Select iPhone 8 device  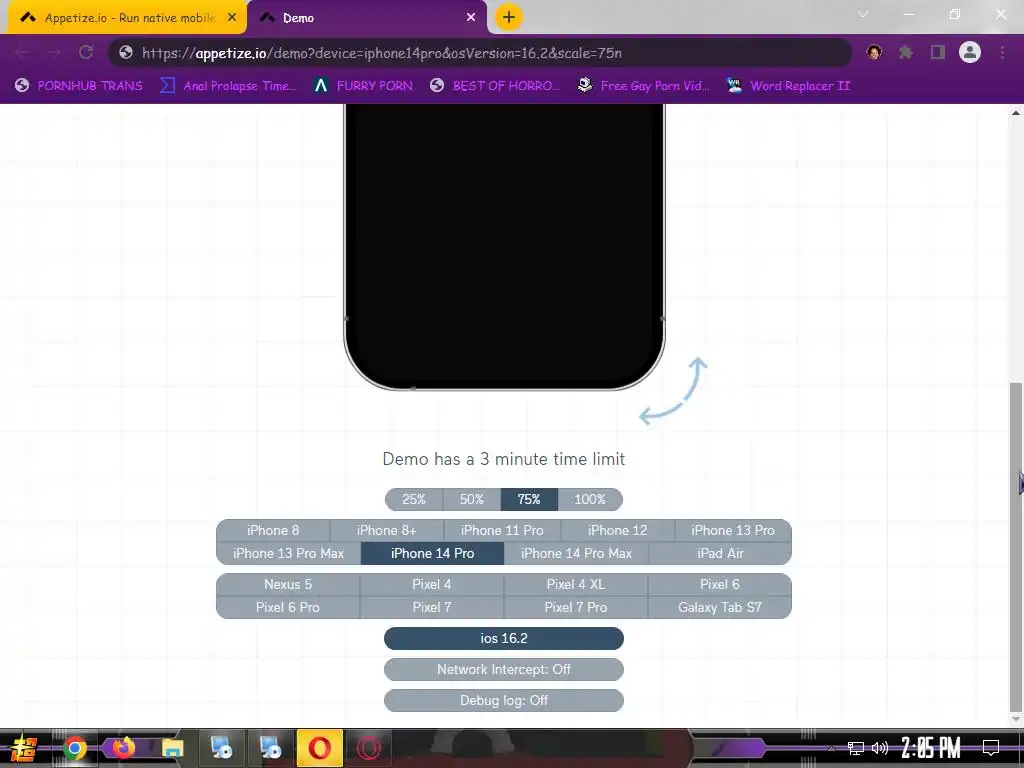[273, 530]
